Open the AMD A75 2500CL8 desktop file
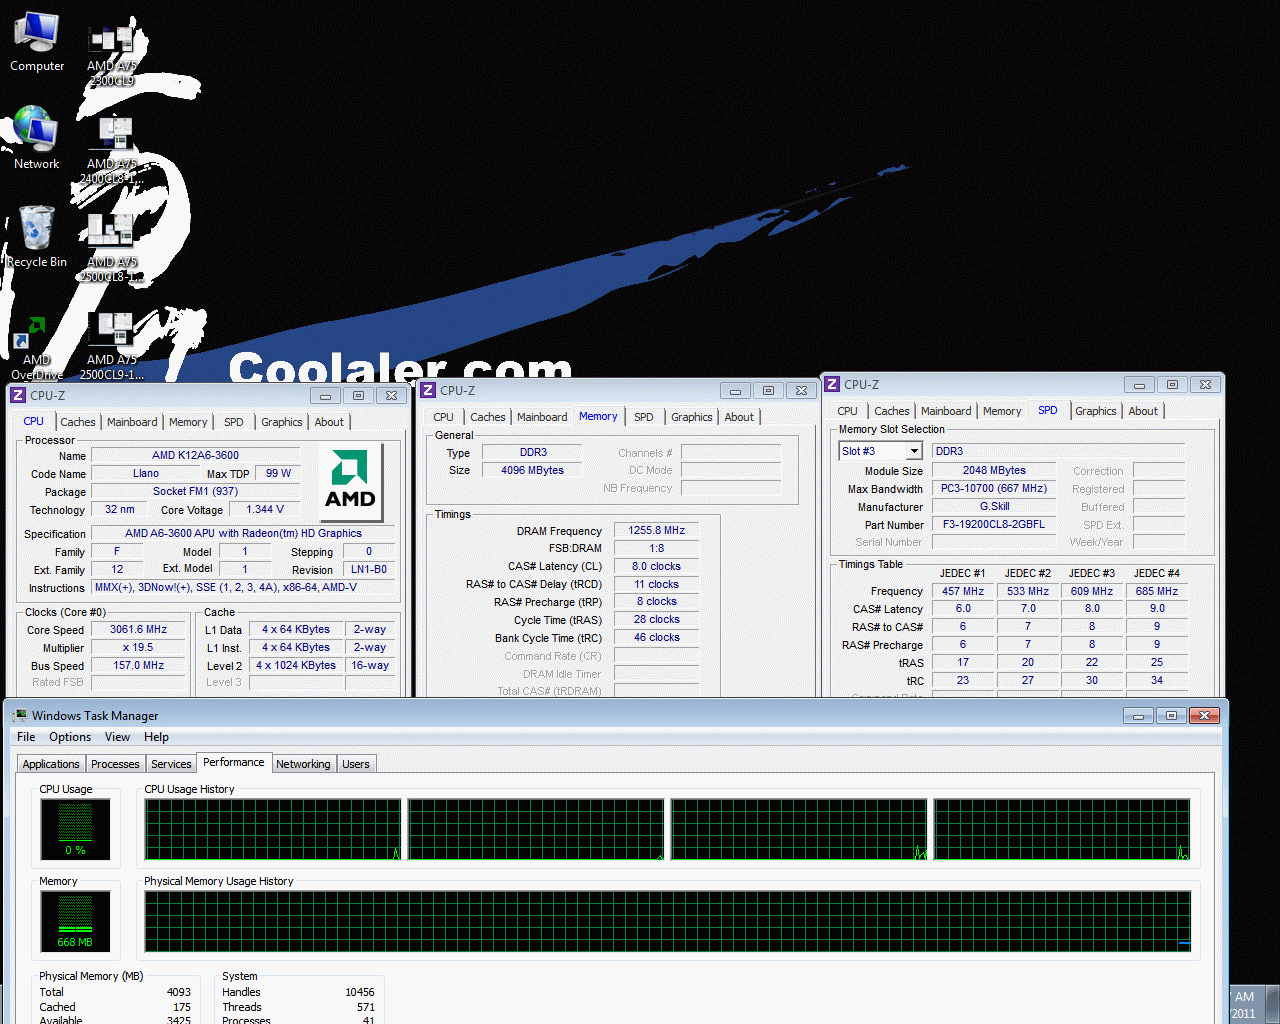This screenshot has width=1280, height=1024. (x=112, y=248)
